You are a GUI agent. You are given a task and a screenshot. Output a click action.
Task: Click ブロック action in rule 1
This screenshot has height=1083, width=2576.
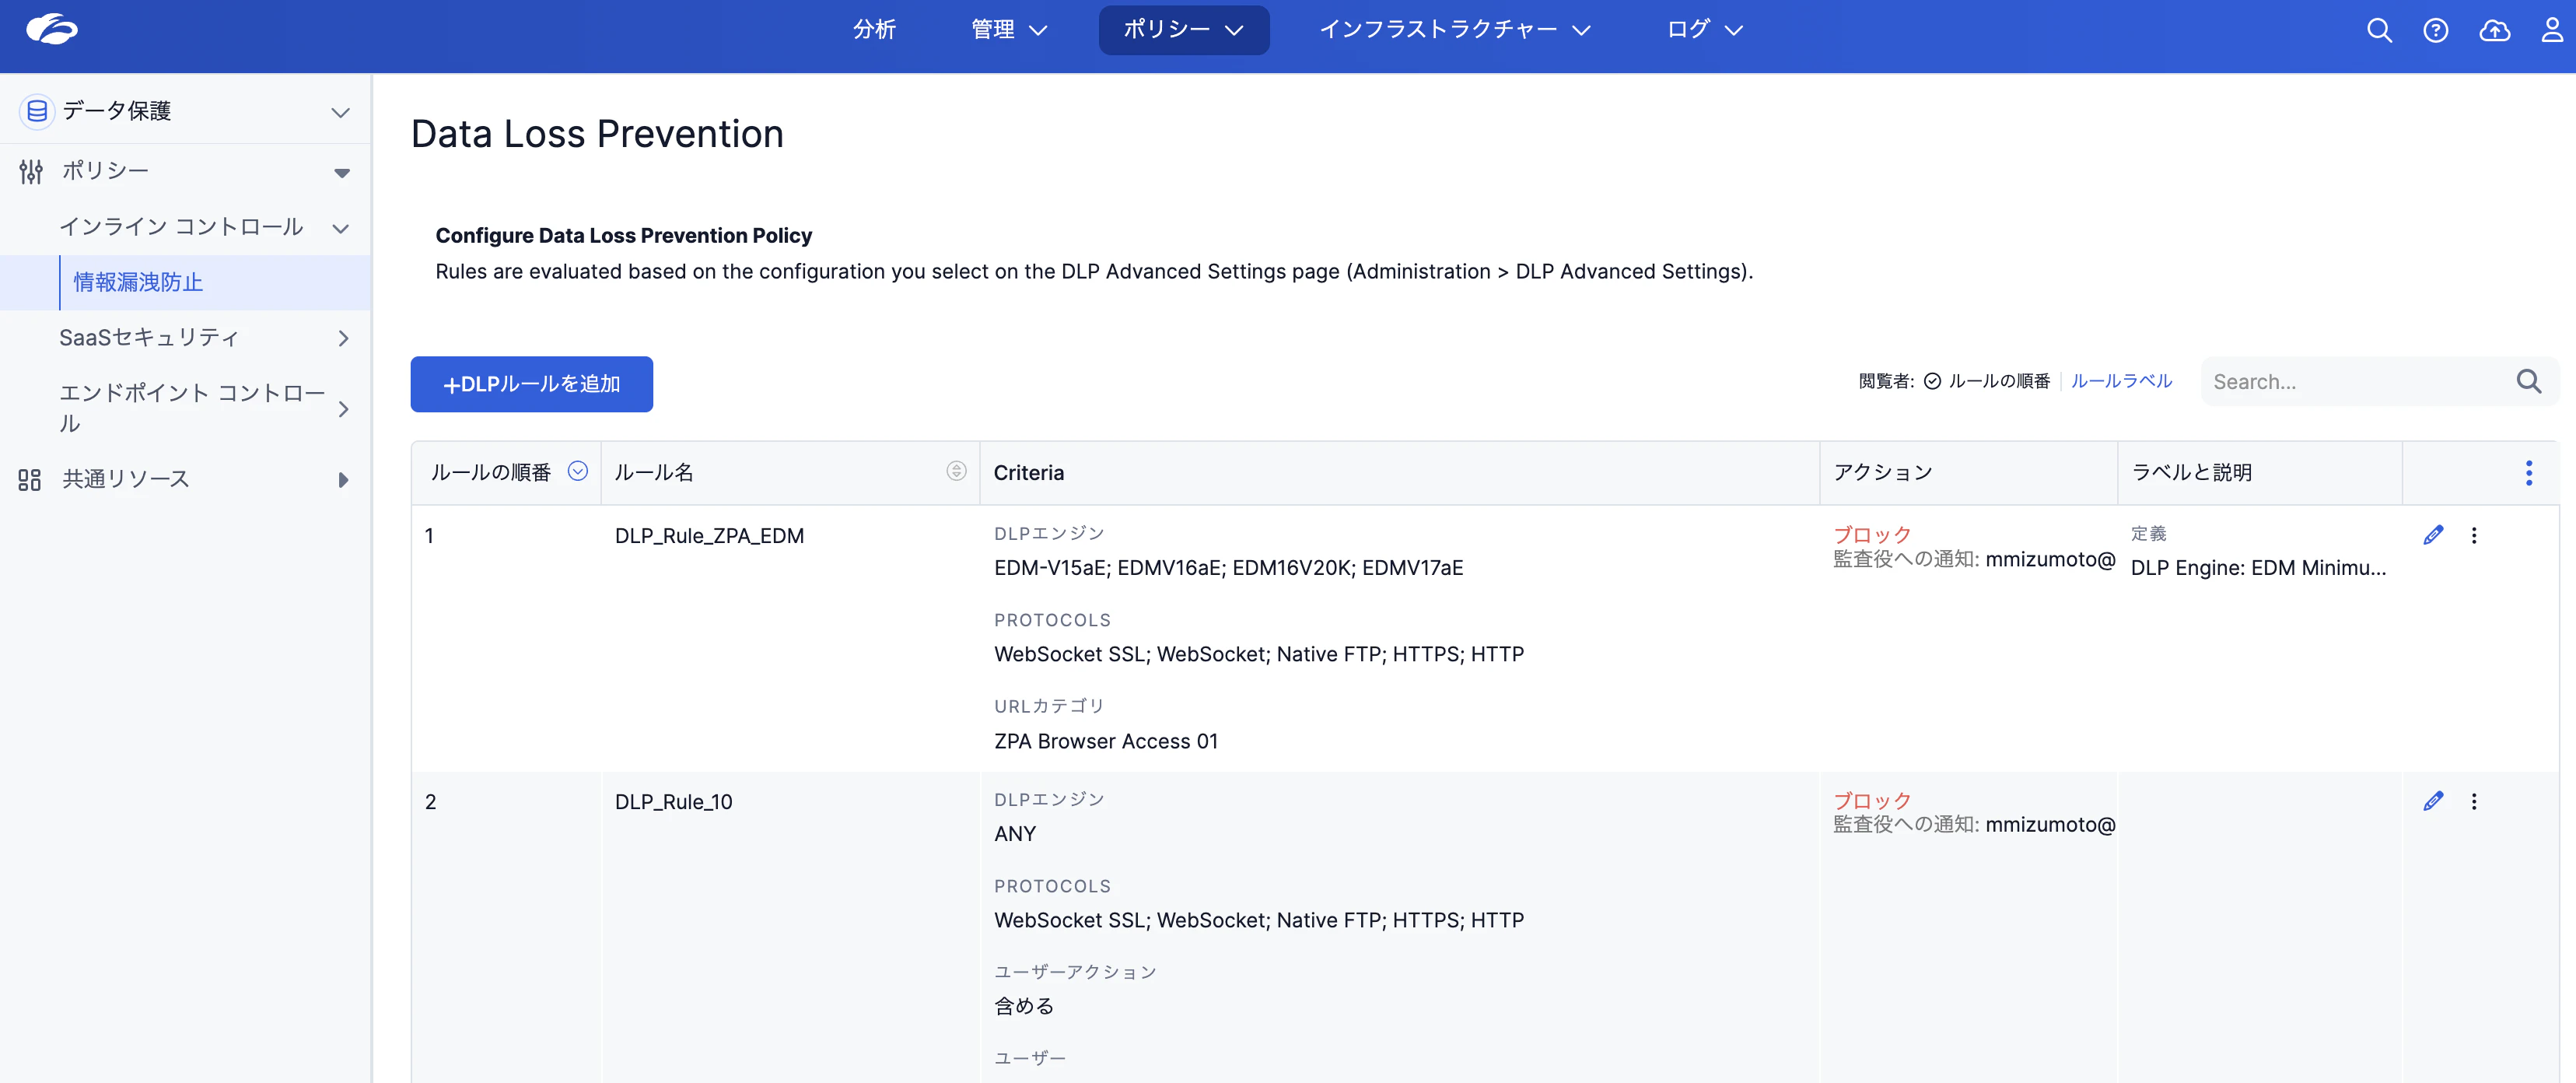click(1871, 535)
